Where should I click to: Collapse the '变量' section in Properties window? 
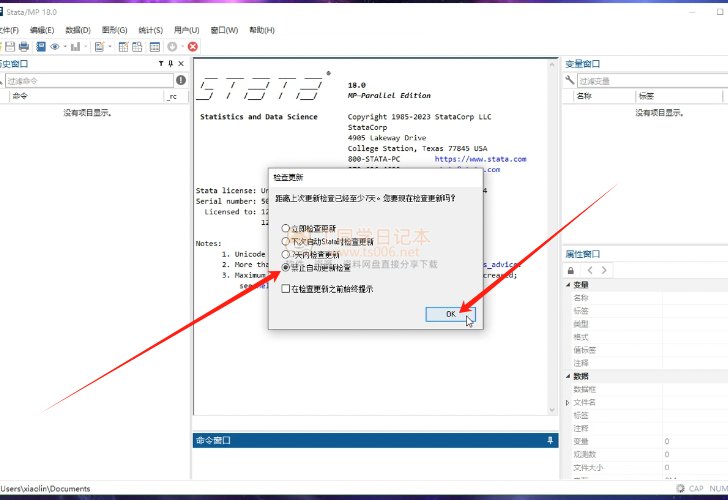pyautogui.click(x=568, y=285)
